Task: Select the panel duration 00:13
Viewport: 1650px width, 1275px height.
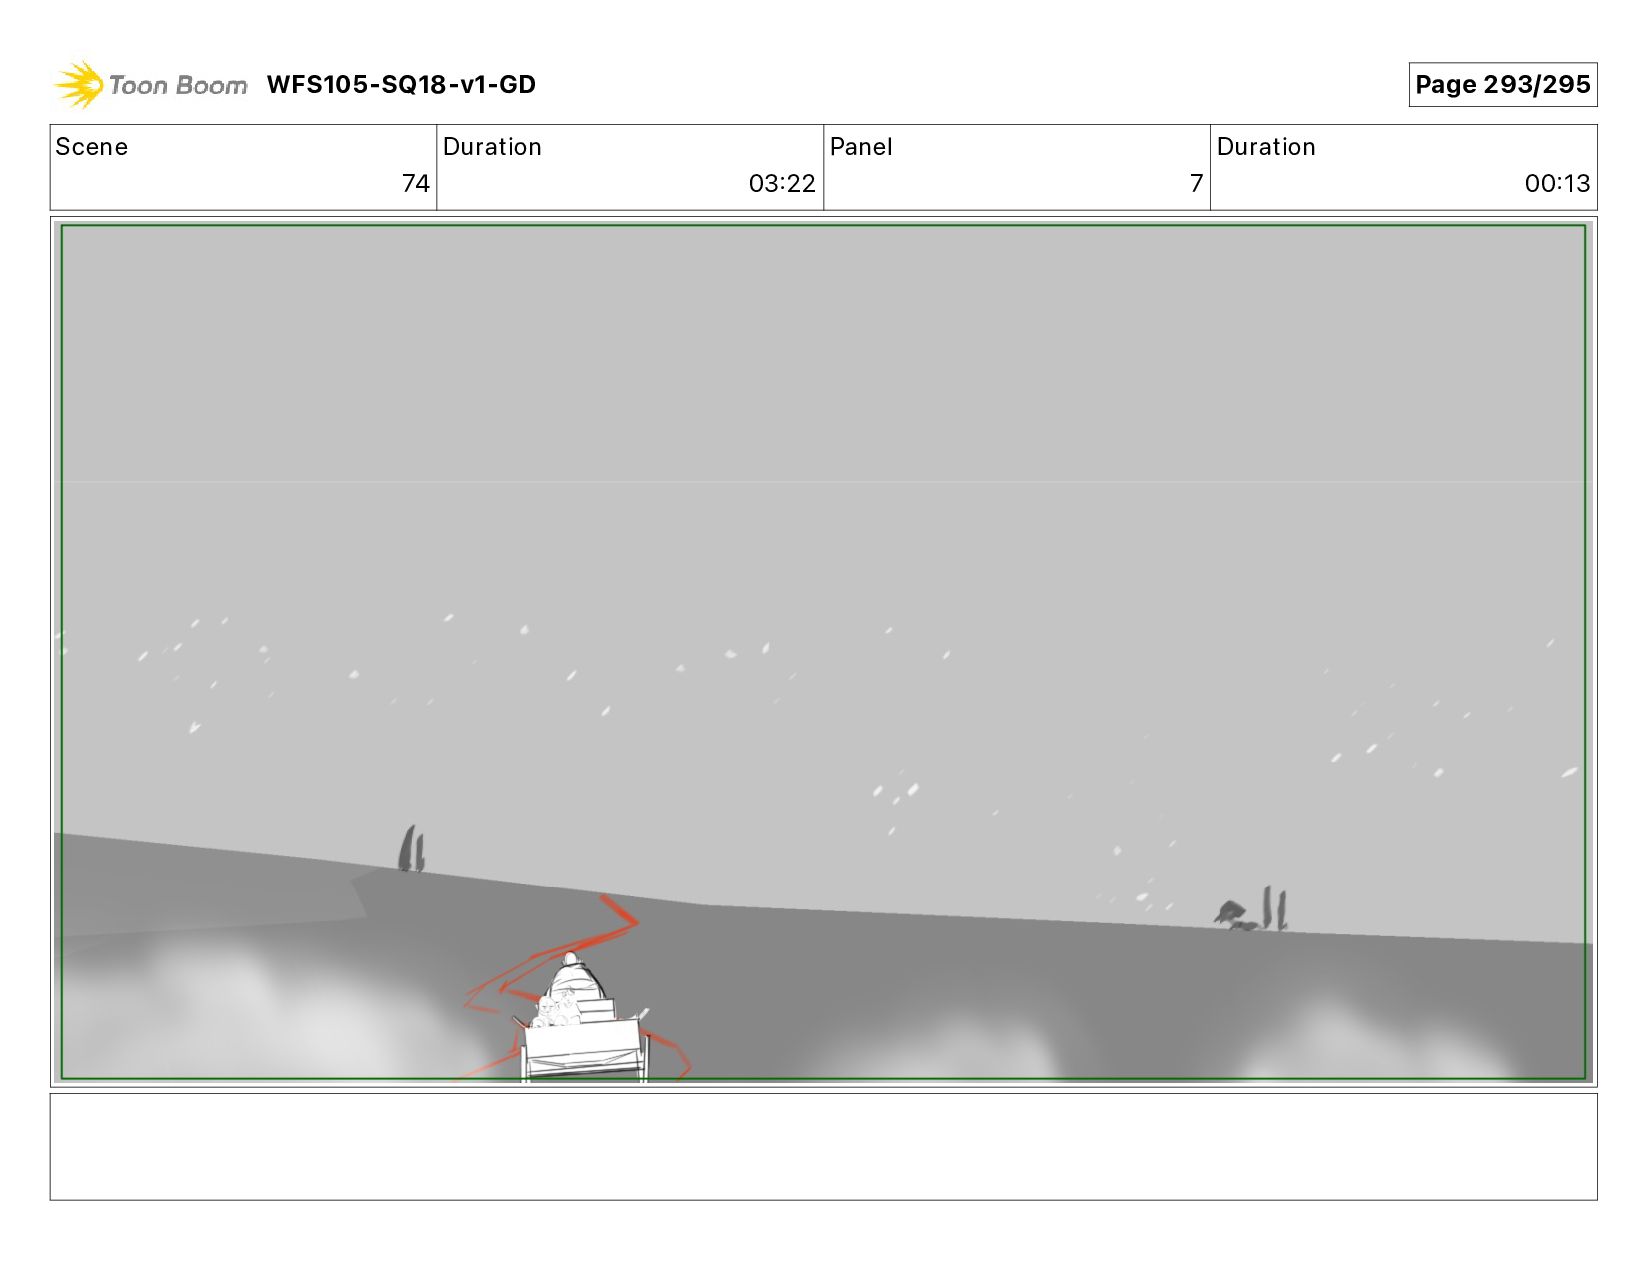Action: click(x=1557, y=184)
